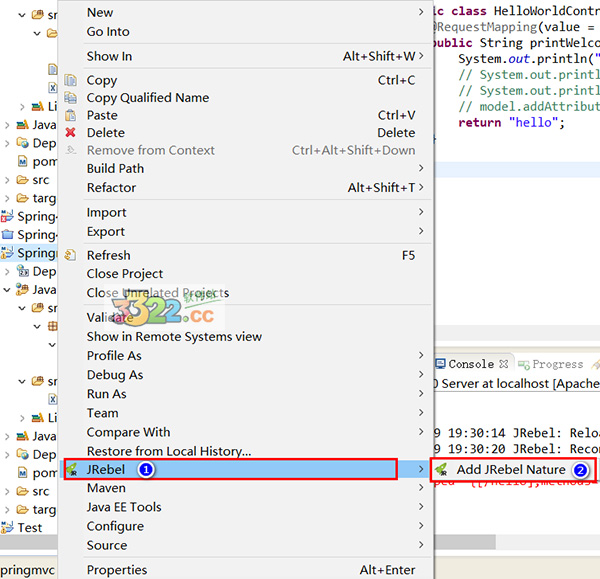Click the red Delete X icon
The width and height of the screenshot is (600, 579).
(70, 132)
